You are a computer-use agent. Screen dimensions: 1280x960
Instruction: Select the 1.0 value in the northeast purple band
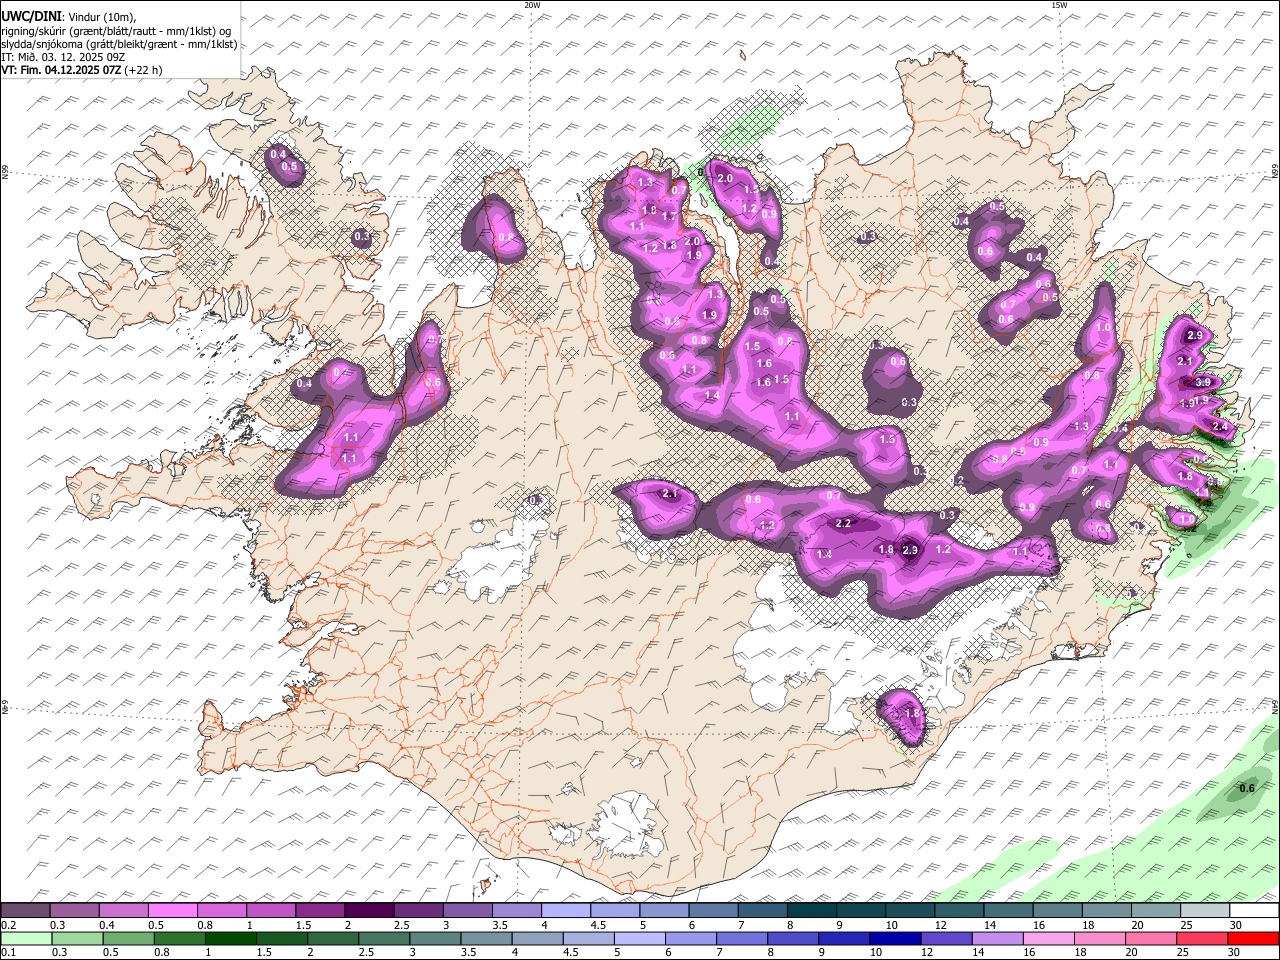tap(1104, 327)
